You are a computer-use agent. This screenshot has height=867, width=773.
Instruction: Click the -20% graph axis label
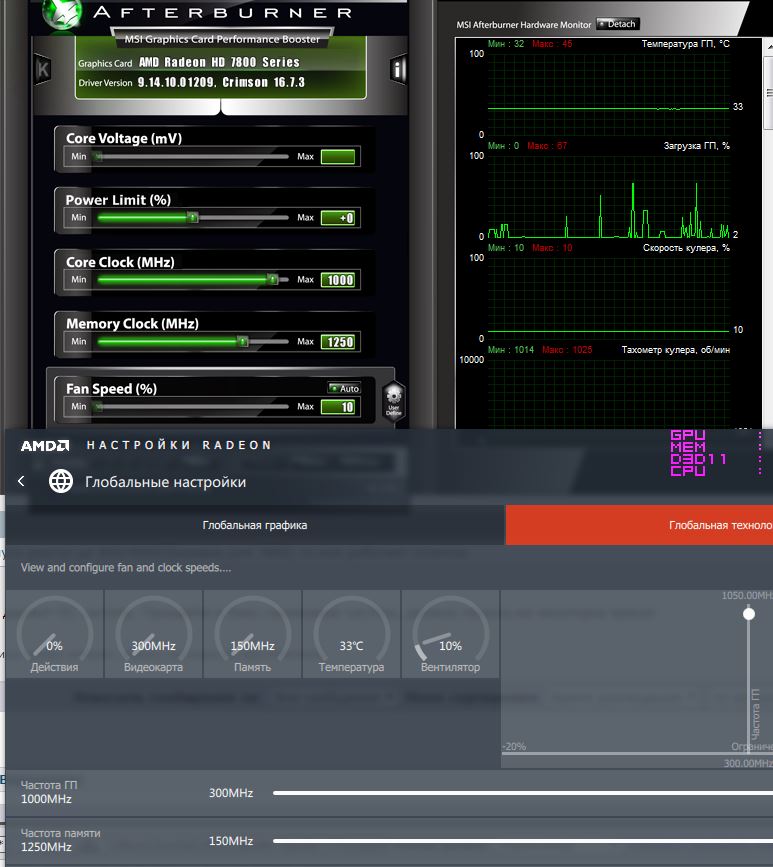514,746
